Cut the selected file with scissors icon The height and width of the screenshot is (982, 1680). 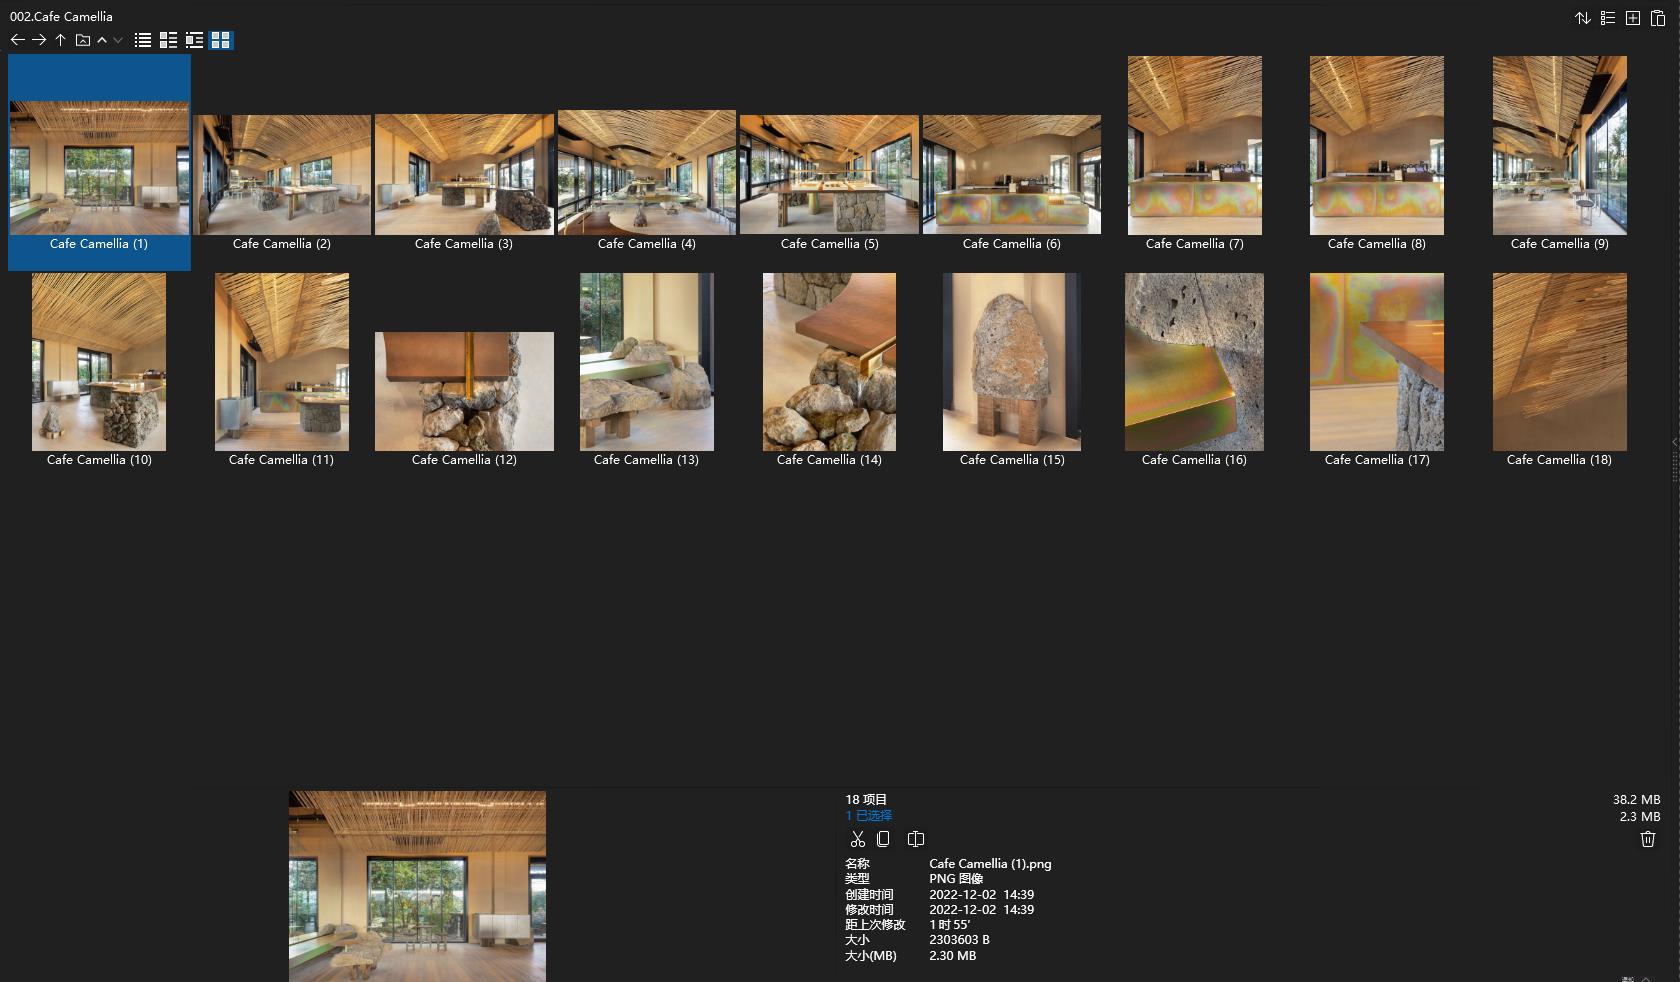(857, 839)
